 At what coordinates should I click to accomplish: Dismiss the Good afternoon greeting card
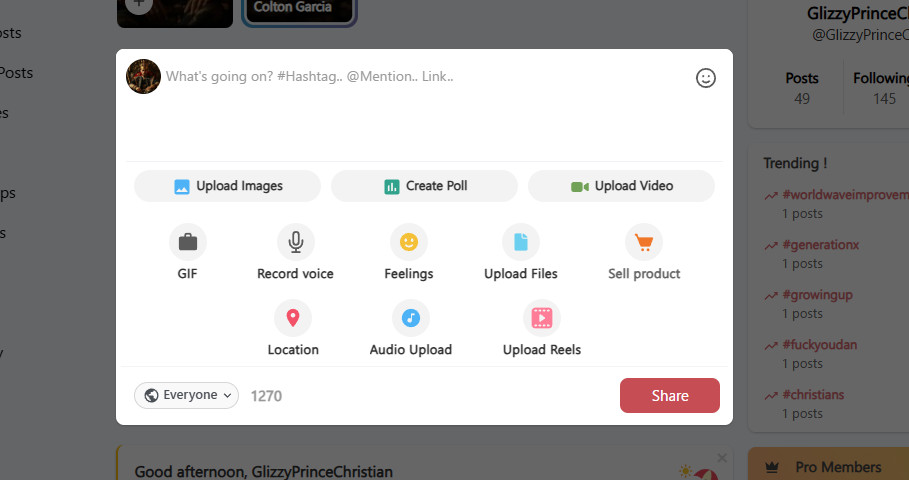(722, 458)
